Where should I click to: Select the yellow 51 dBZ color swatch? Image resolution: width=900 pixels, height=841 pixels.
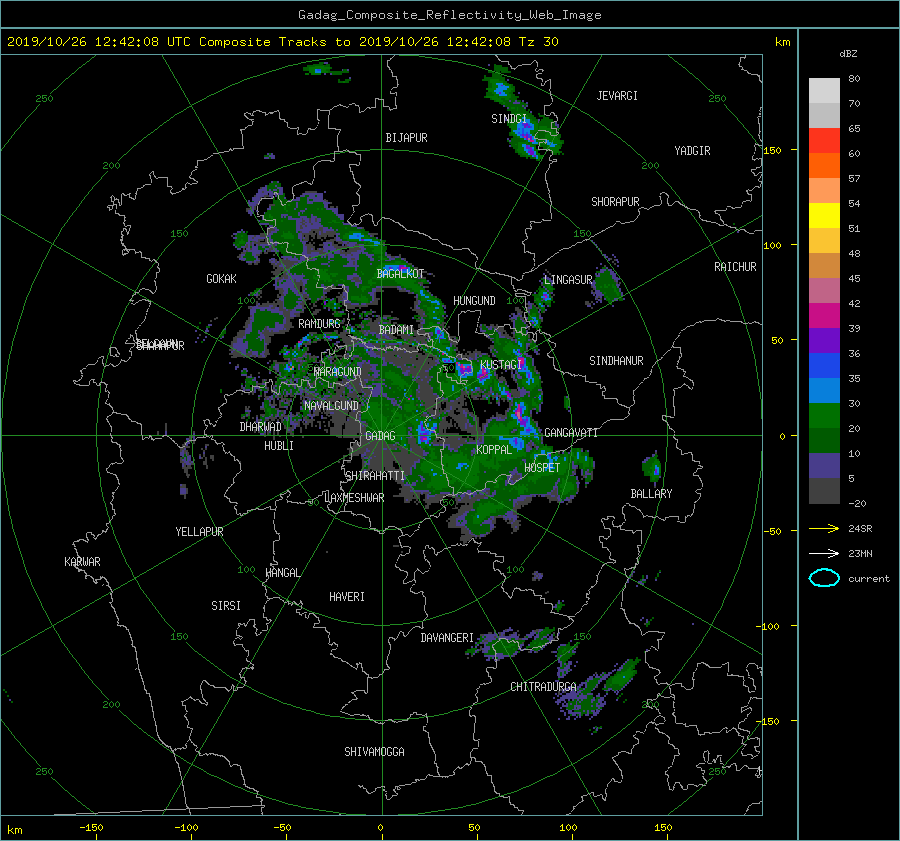824,216
